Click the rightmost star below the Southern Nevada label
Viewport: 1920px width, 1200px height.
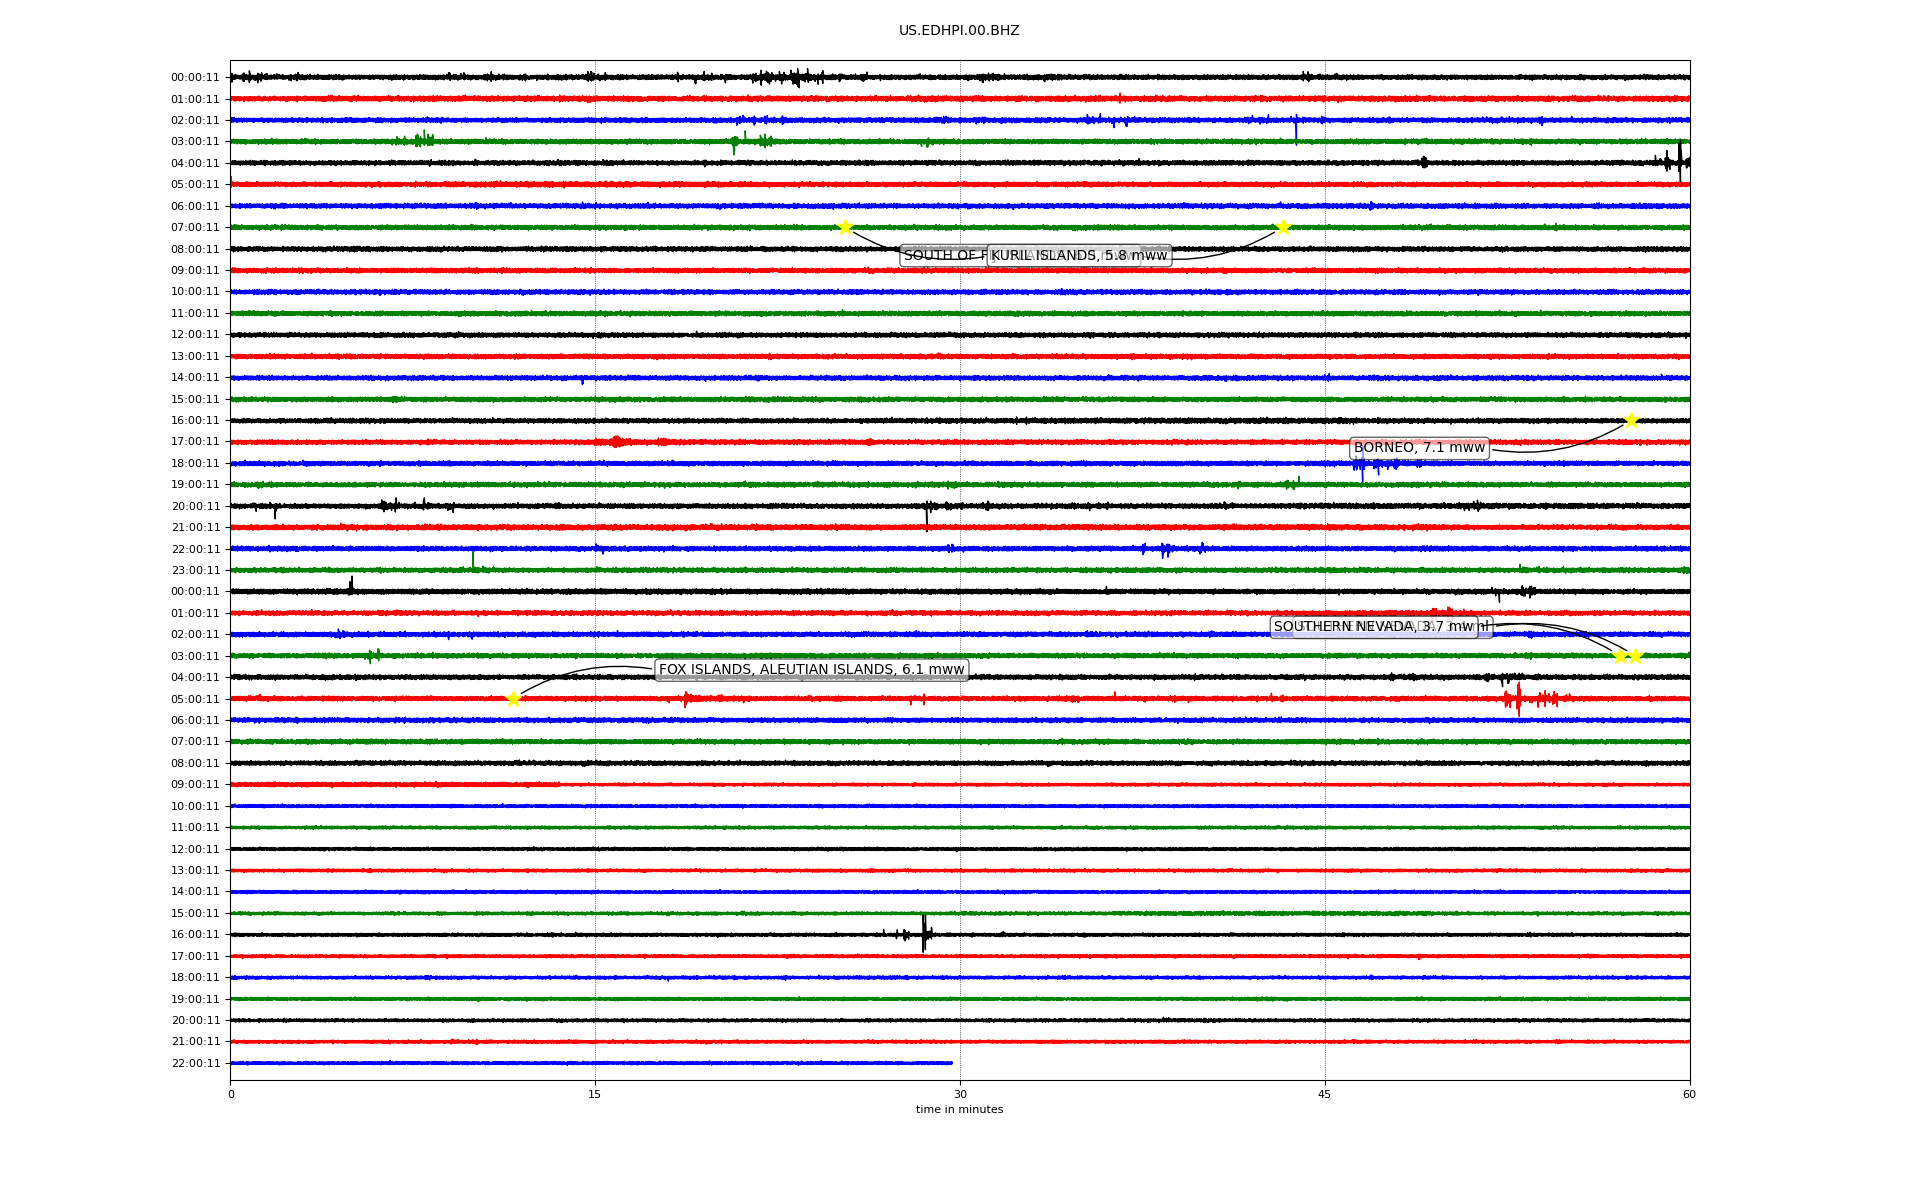(1636, 656)
